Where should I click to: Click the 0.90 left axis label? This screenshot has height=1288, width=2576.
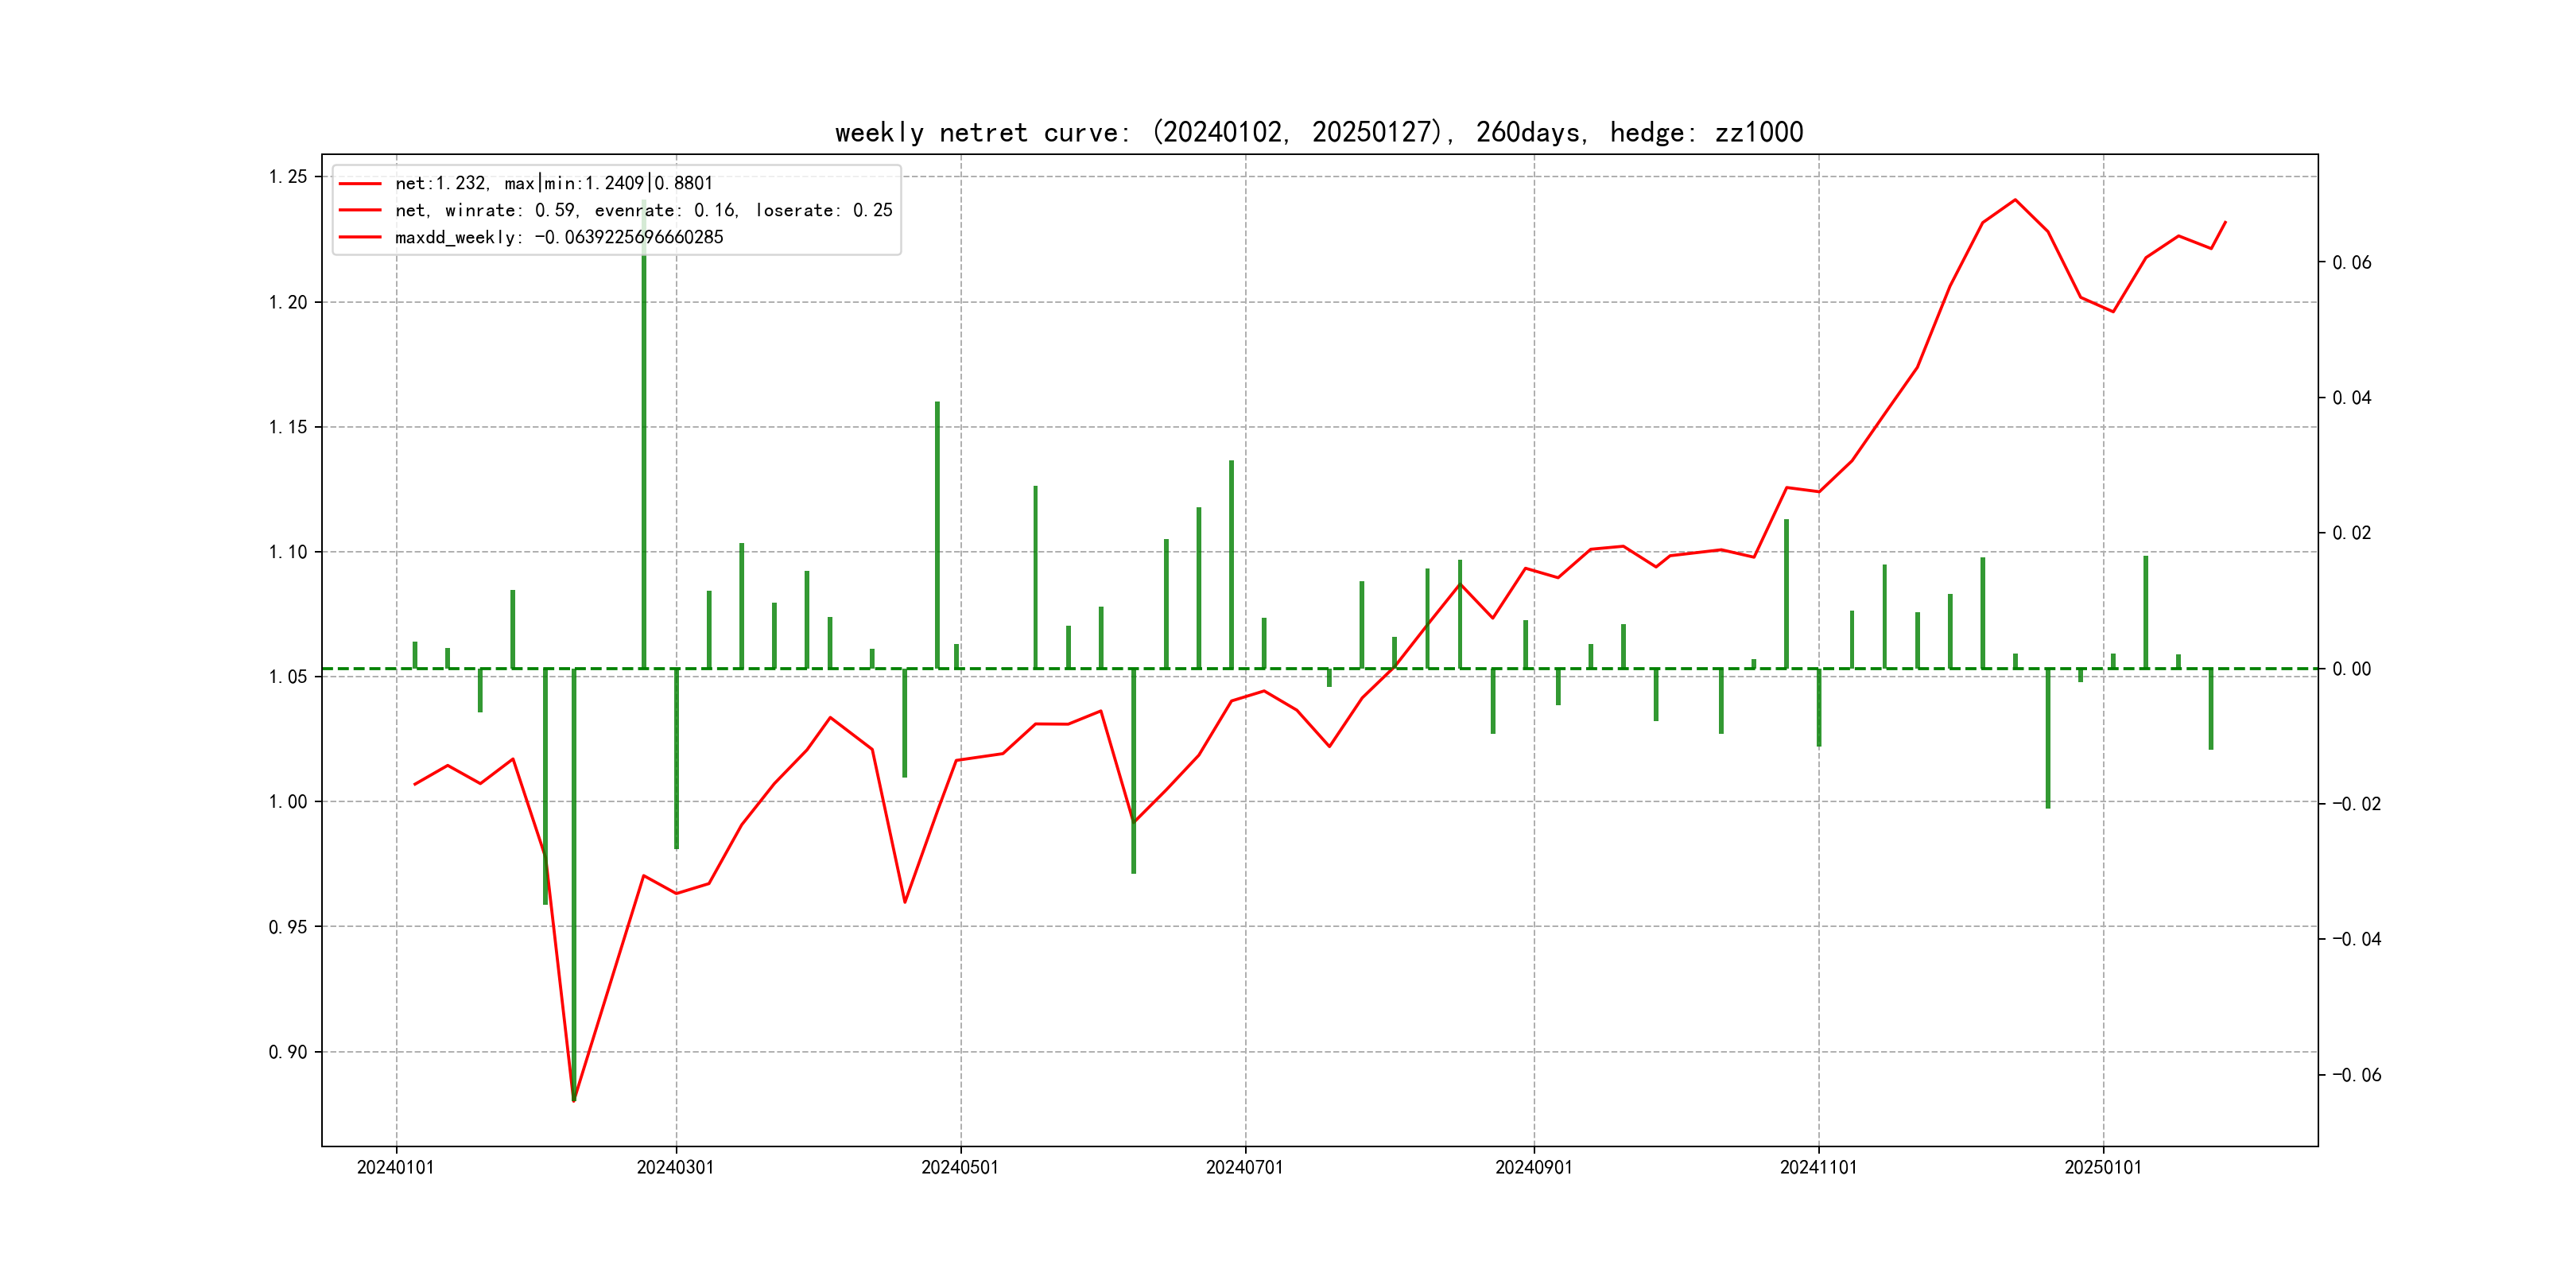click(x=288, y=1052)
